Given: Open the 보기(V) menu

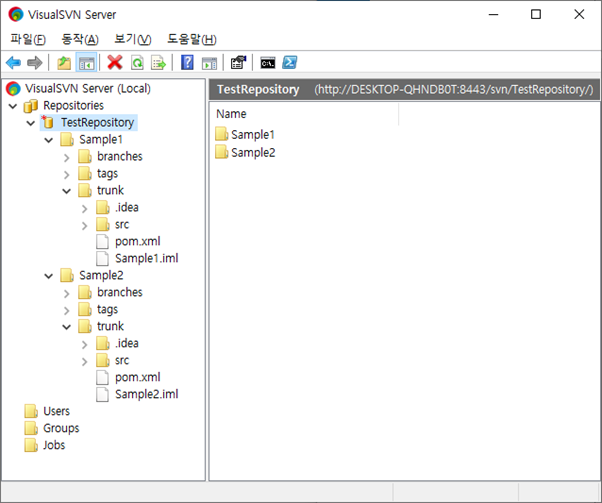Looking at the screenshot, I should tap(133, 39).
